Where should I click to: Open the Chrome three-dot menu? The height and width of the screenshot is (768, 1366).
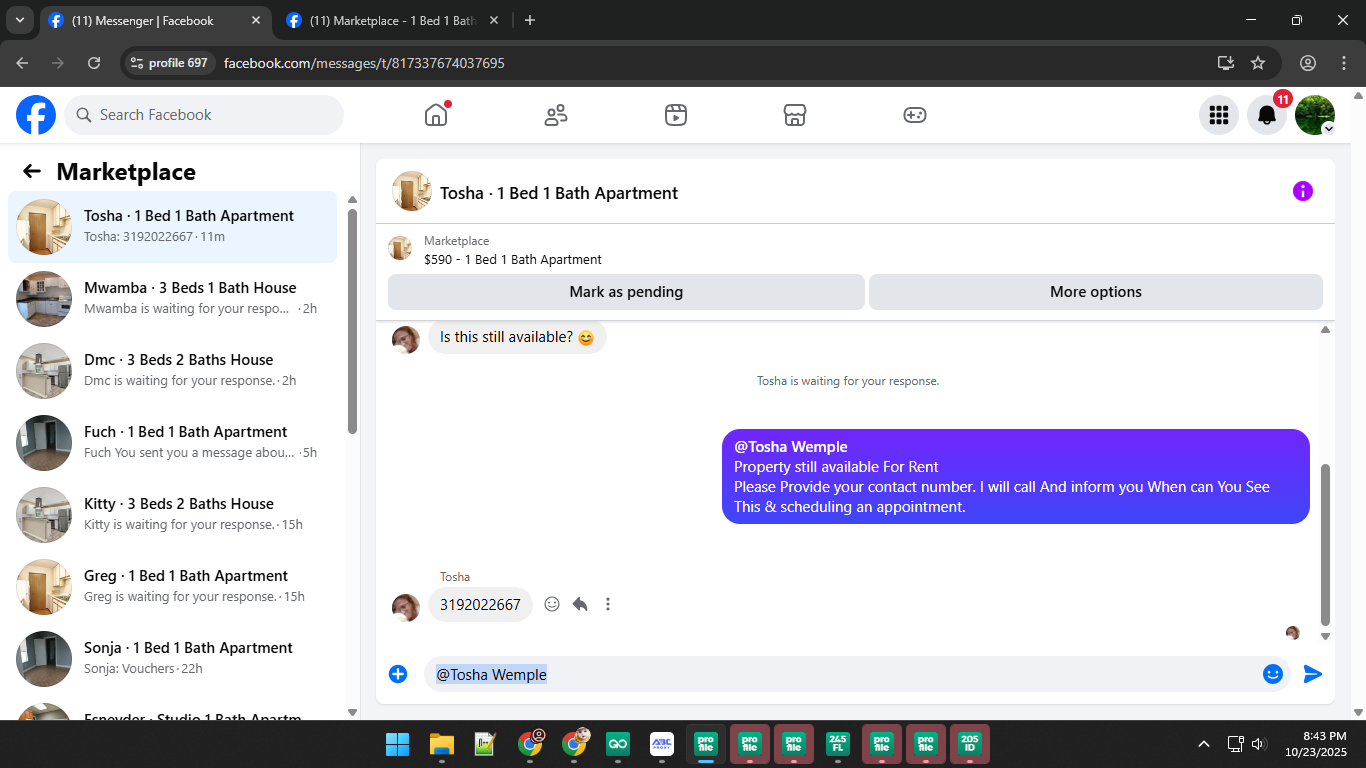pyautogui.click(x=1343, y=63)
